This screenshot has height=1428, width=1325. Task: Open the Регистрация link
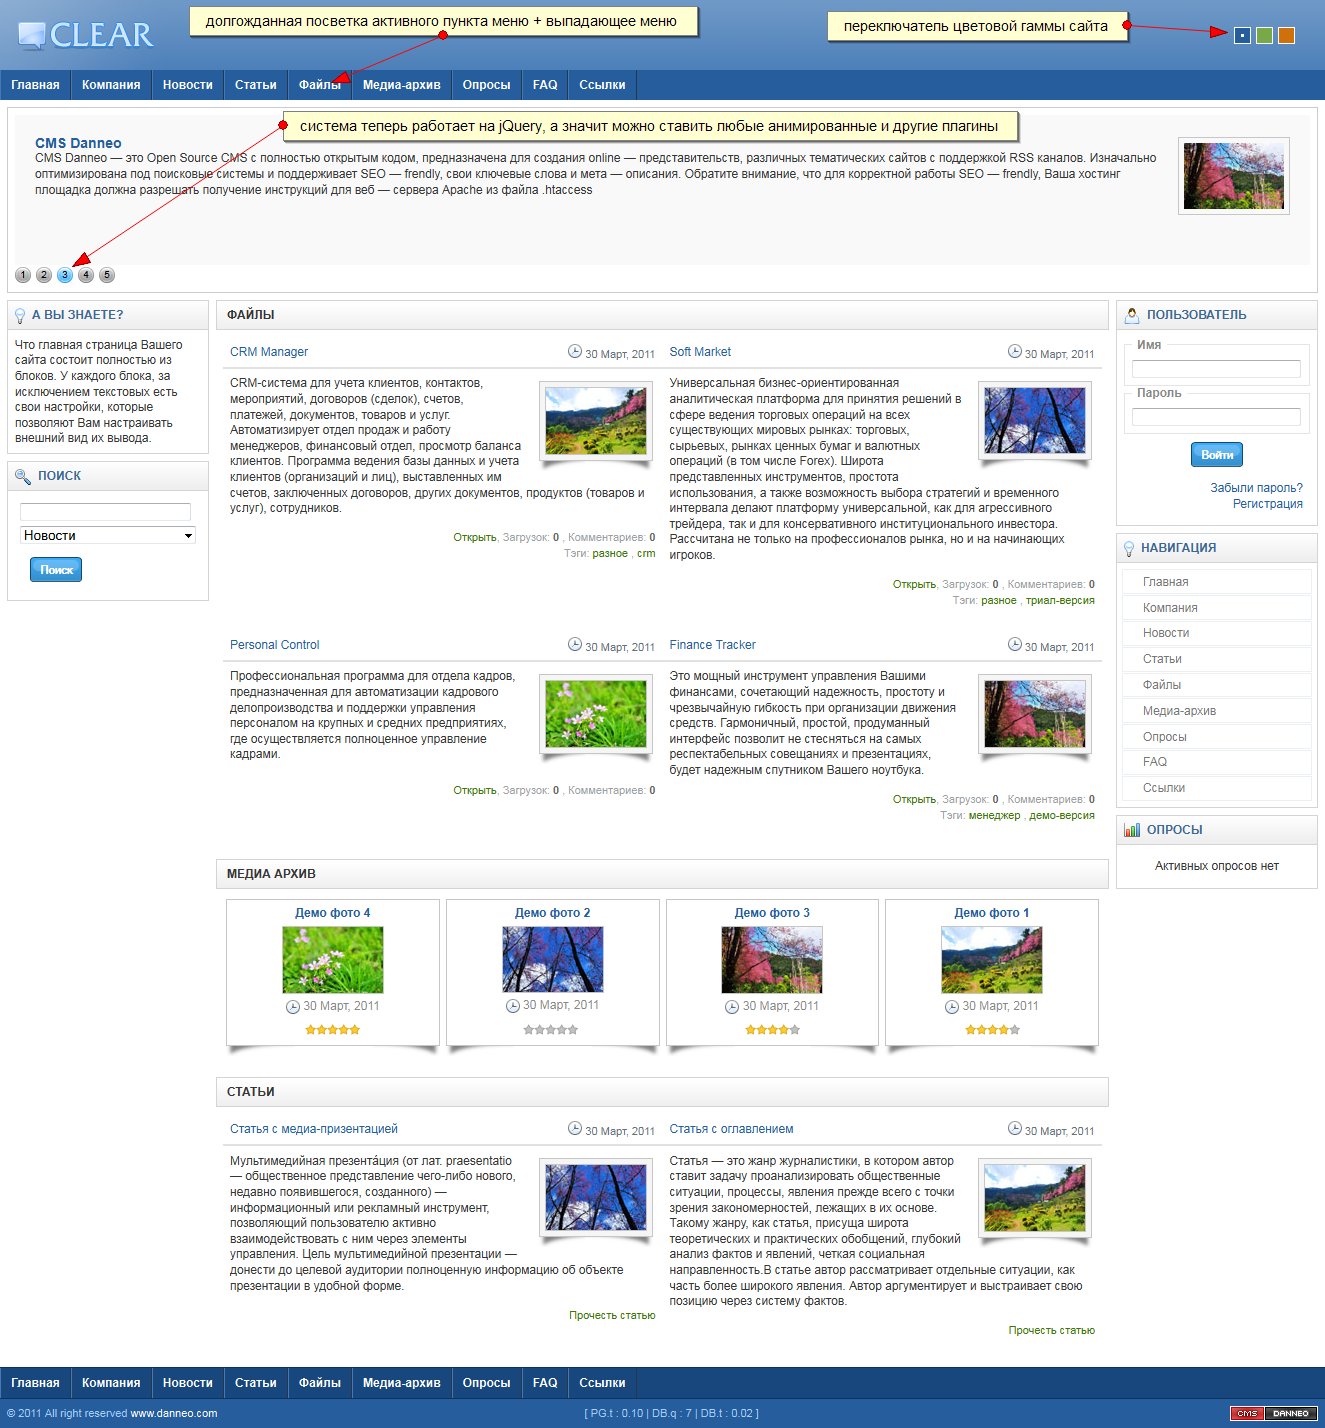pyautogui.click(x=1268, y=504)
